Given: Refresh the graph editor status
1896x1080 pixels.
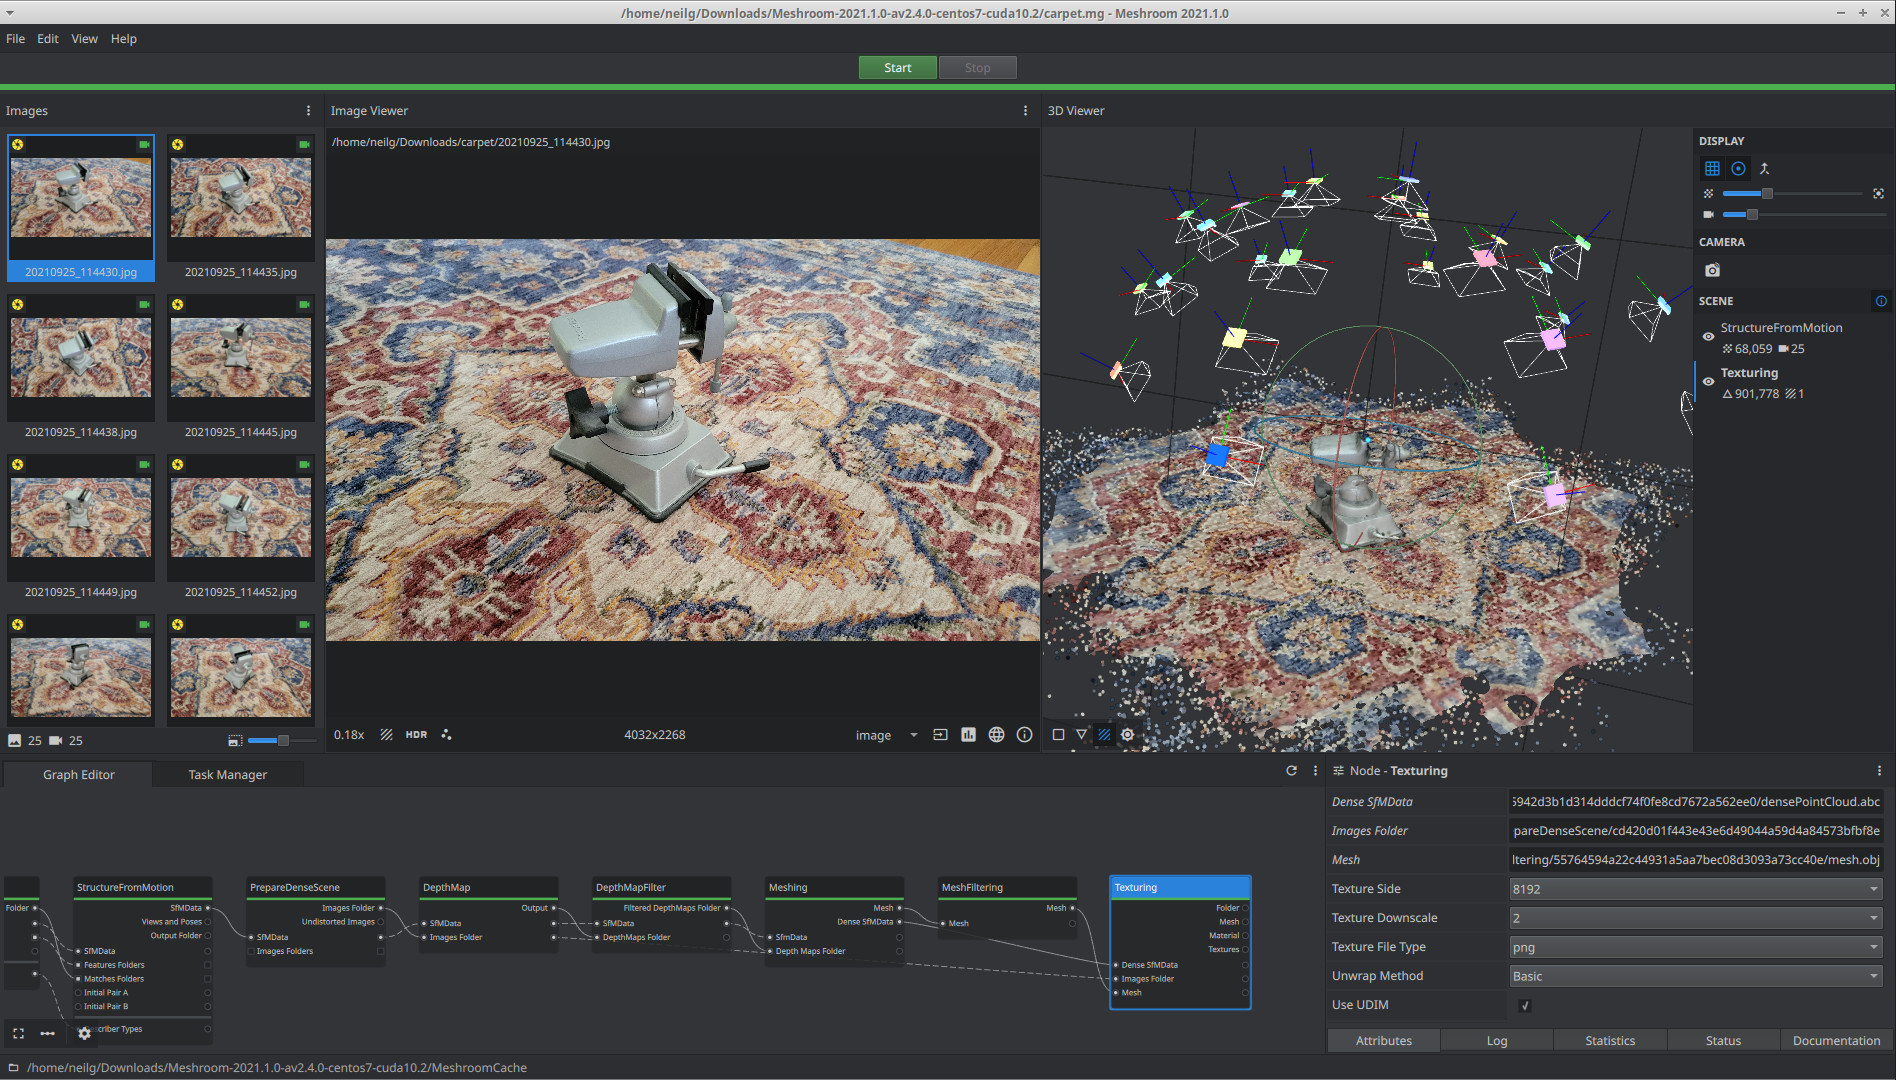Looking at the screenshot, I should (x=1291, y=771).
